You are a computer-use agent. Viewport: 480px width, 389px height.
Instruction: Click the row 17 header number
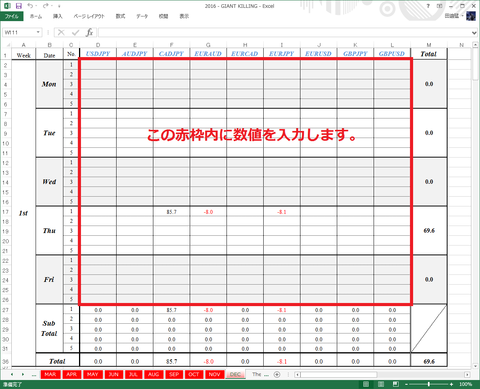pos(6,212)
